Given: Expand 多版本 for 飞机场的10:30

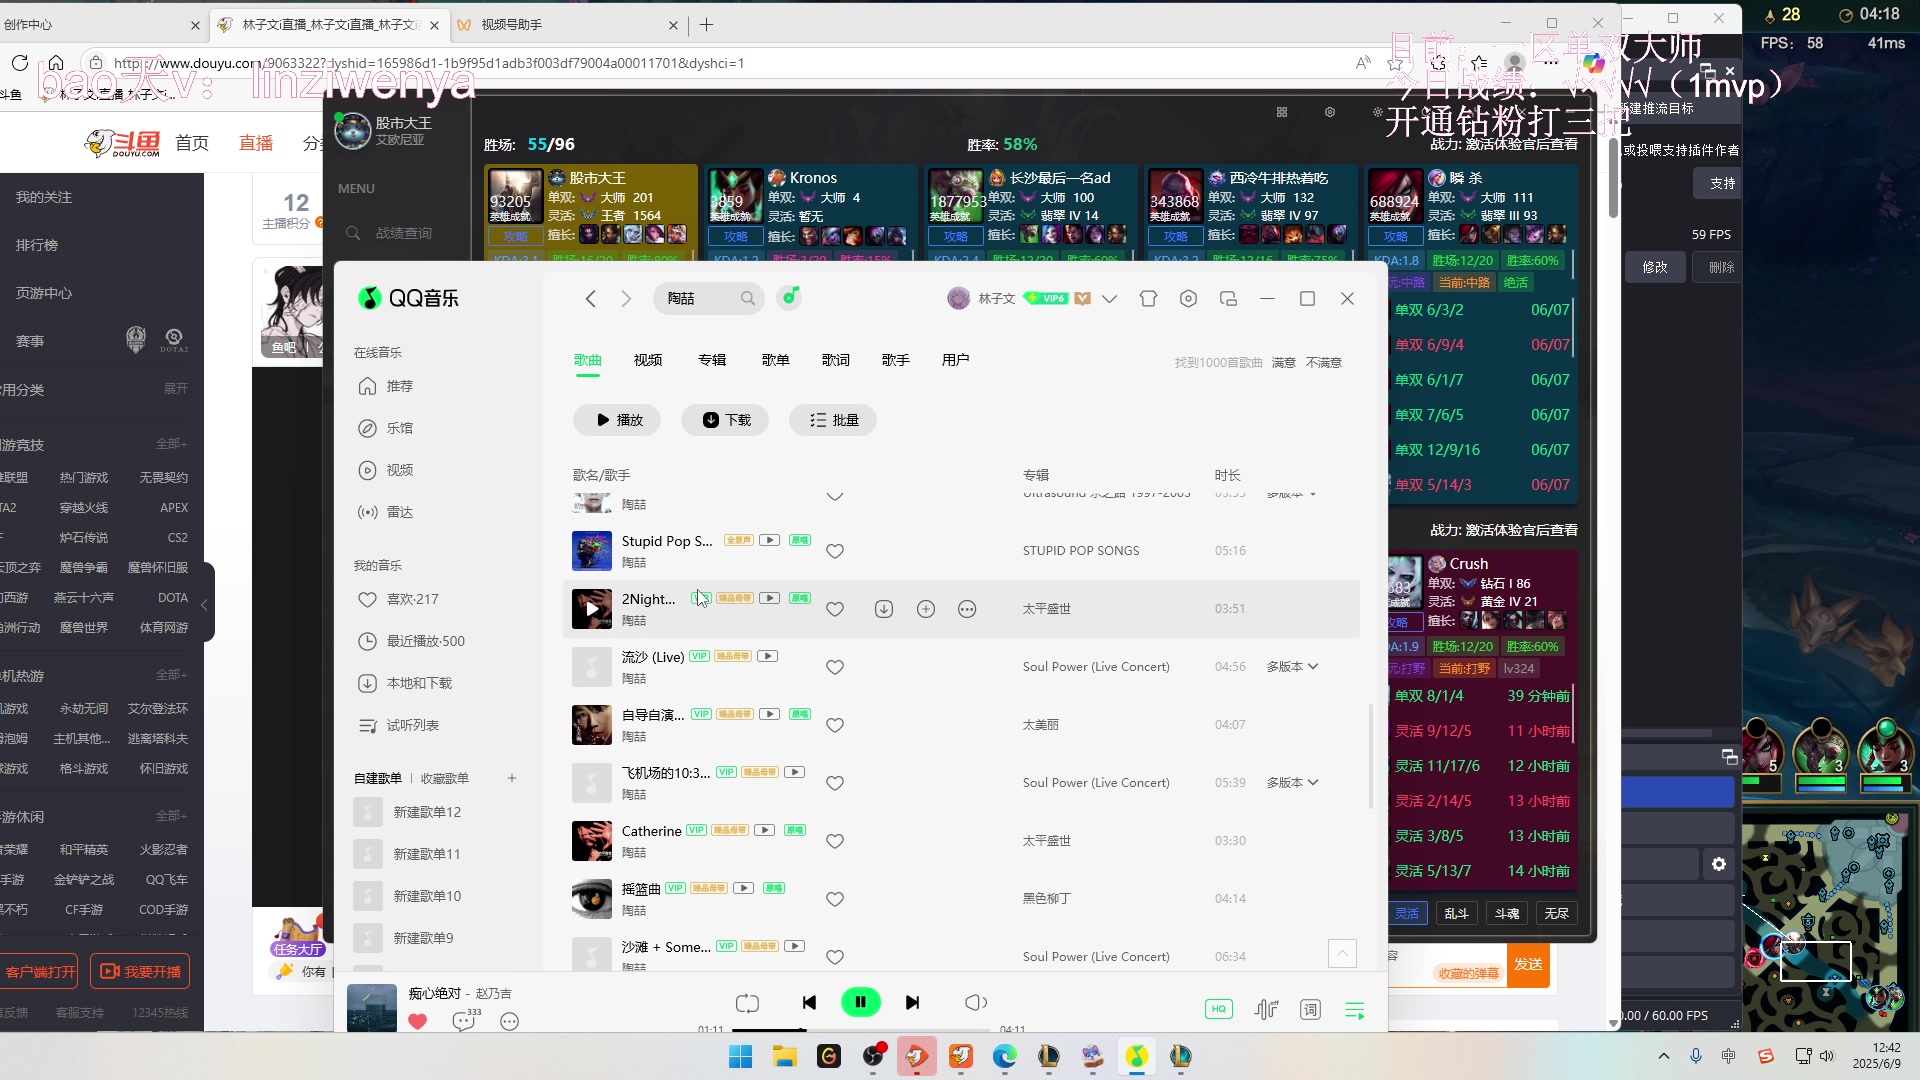Looking at the screenshot, I should coord(1292,783).
